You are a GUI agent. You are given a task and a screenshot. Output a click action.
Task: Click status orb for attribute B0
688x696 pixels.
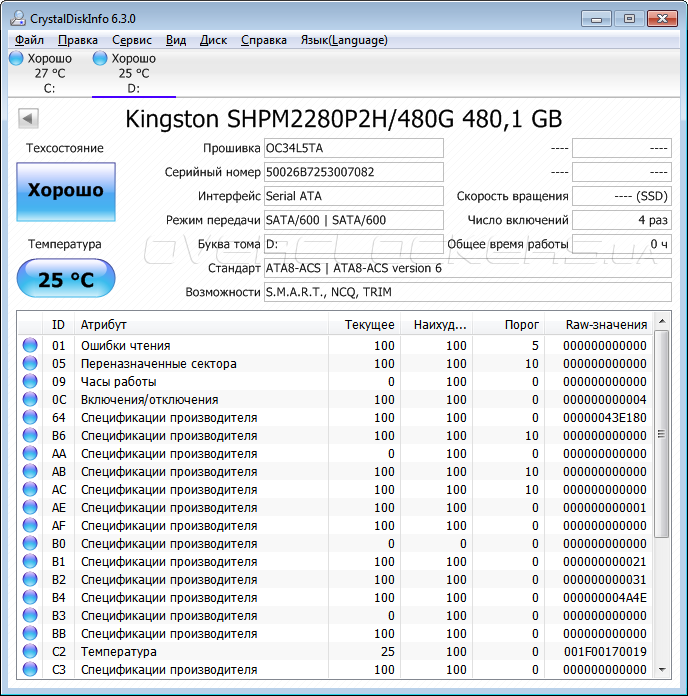tap(30, 543)
